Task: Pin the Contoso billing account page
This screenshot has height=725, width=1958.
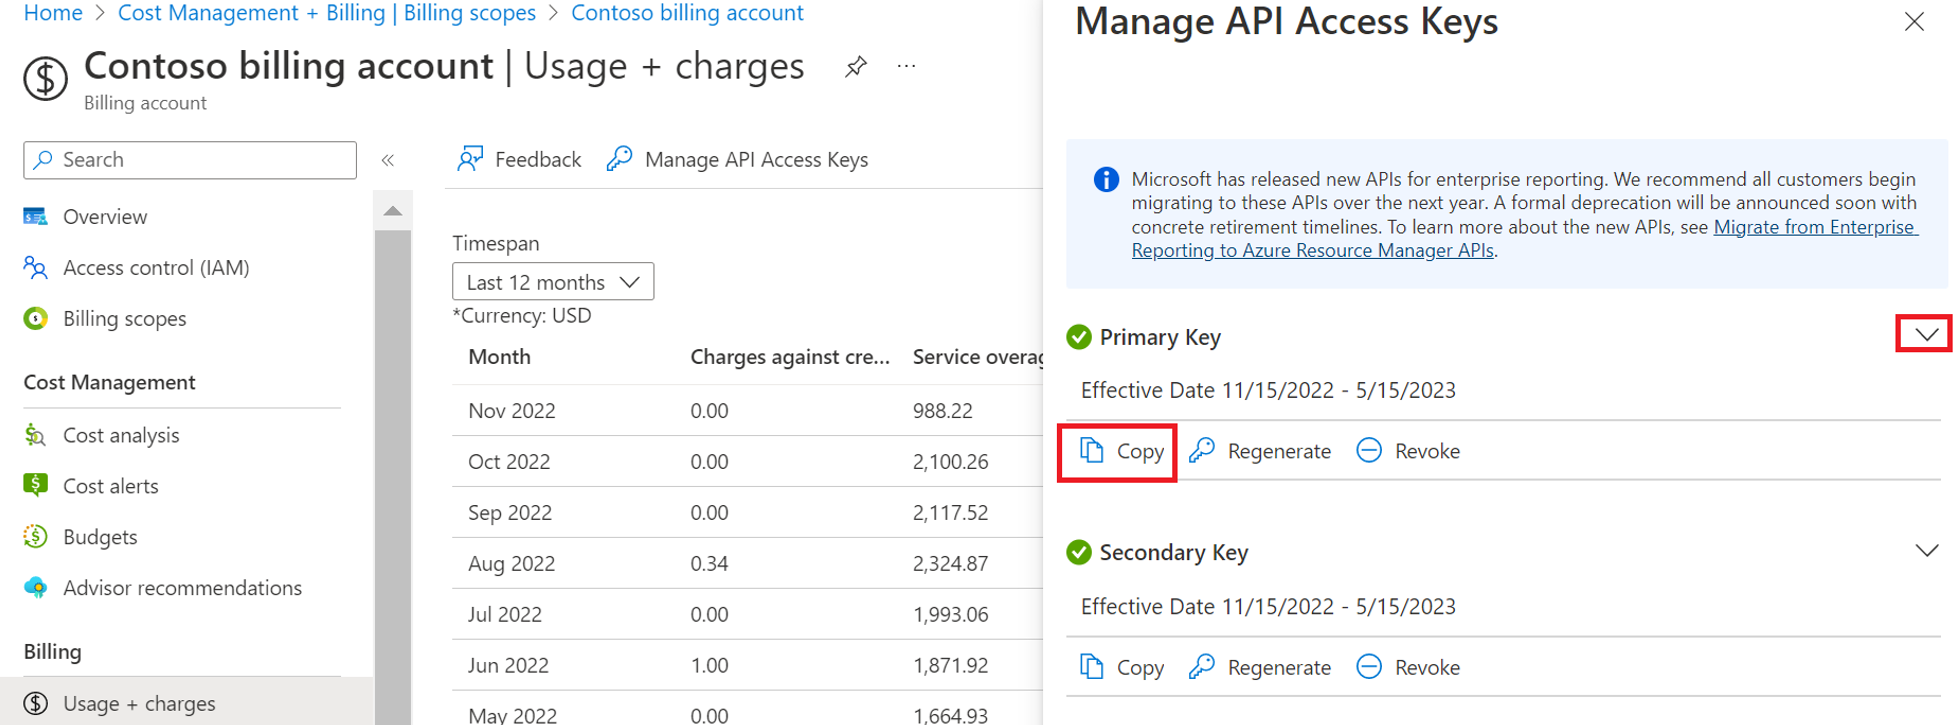Action: coord(855,67)
